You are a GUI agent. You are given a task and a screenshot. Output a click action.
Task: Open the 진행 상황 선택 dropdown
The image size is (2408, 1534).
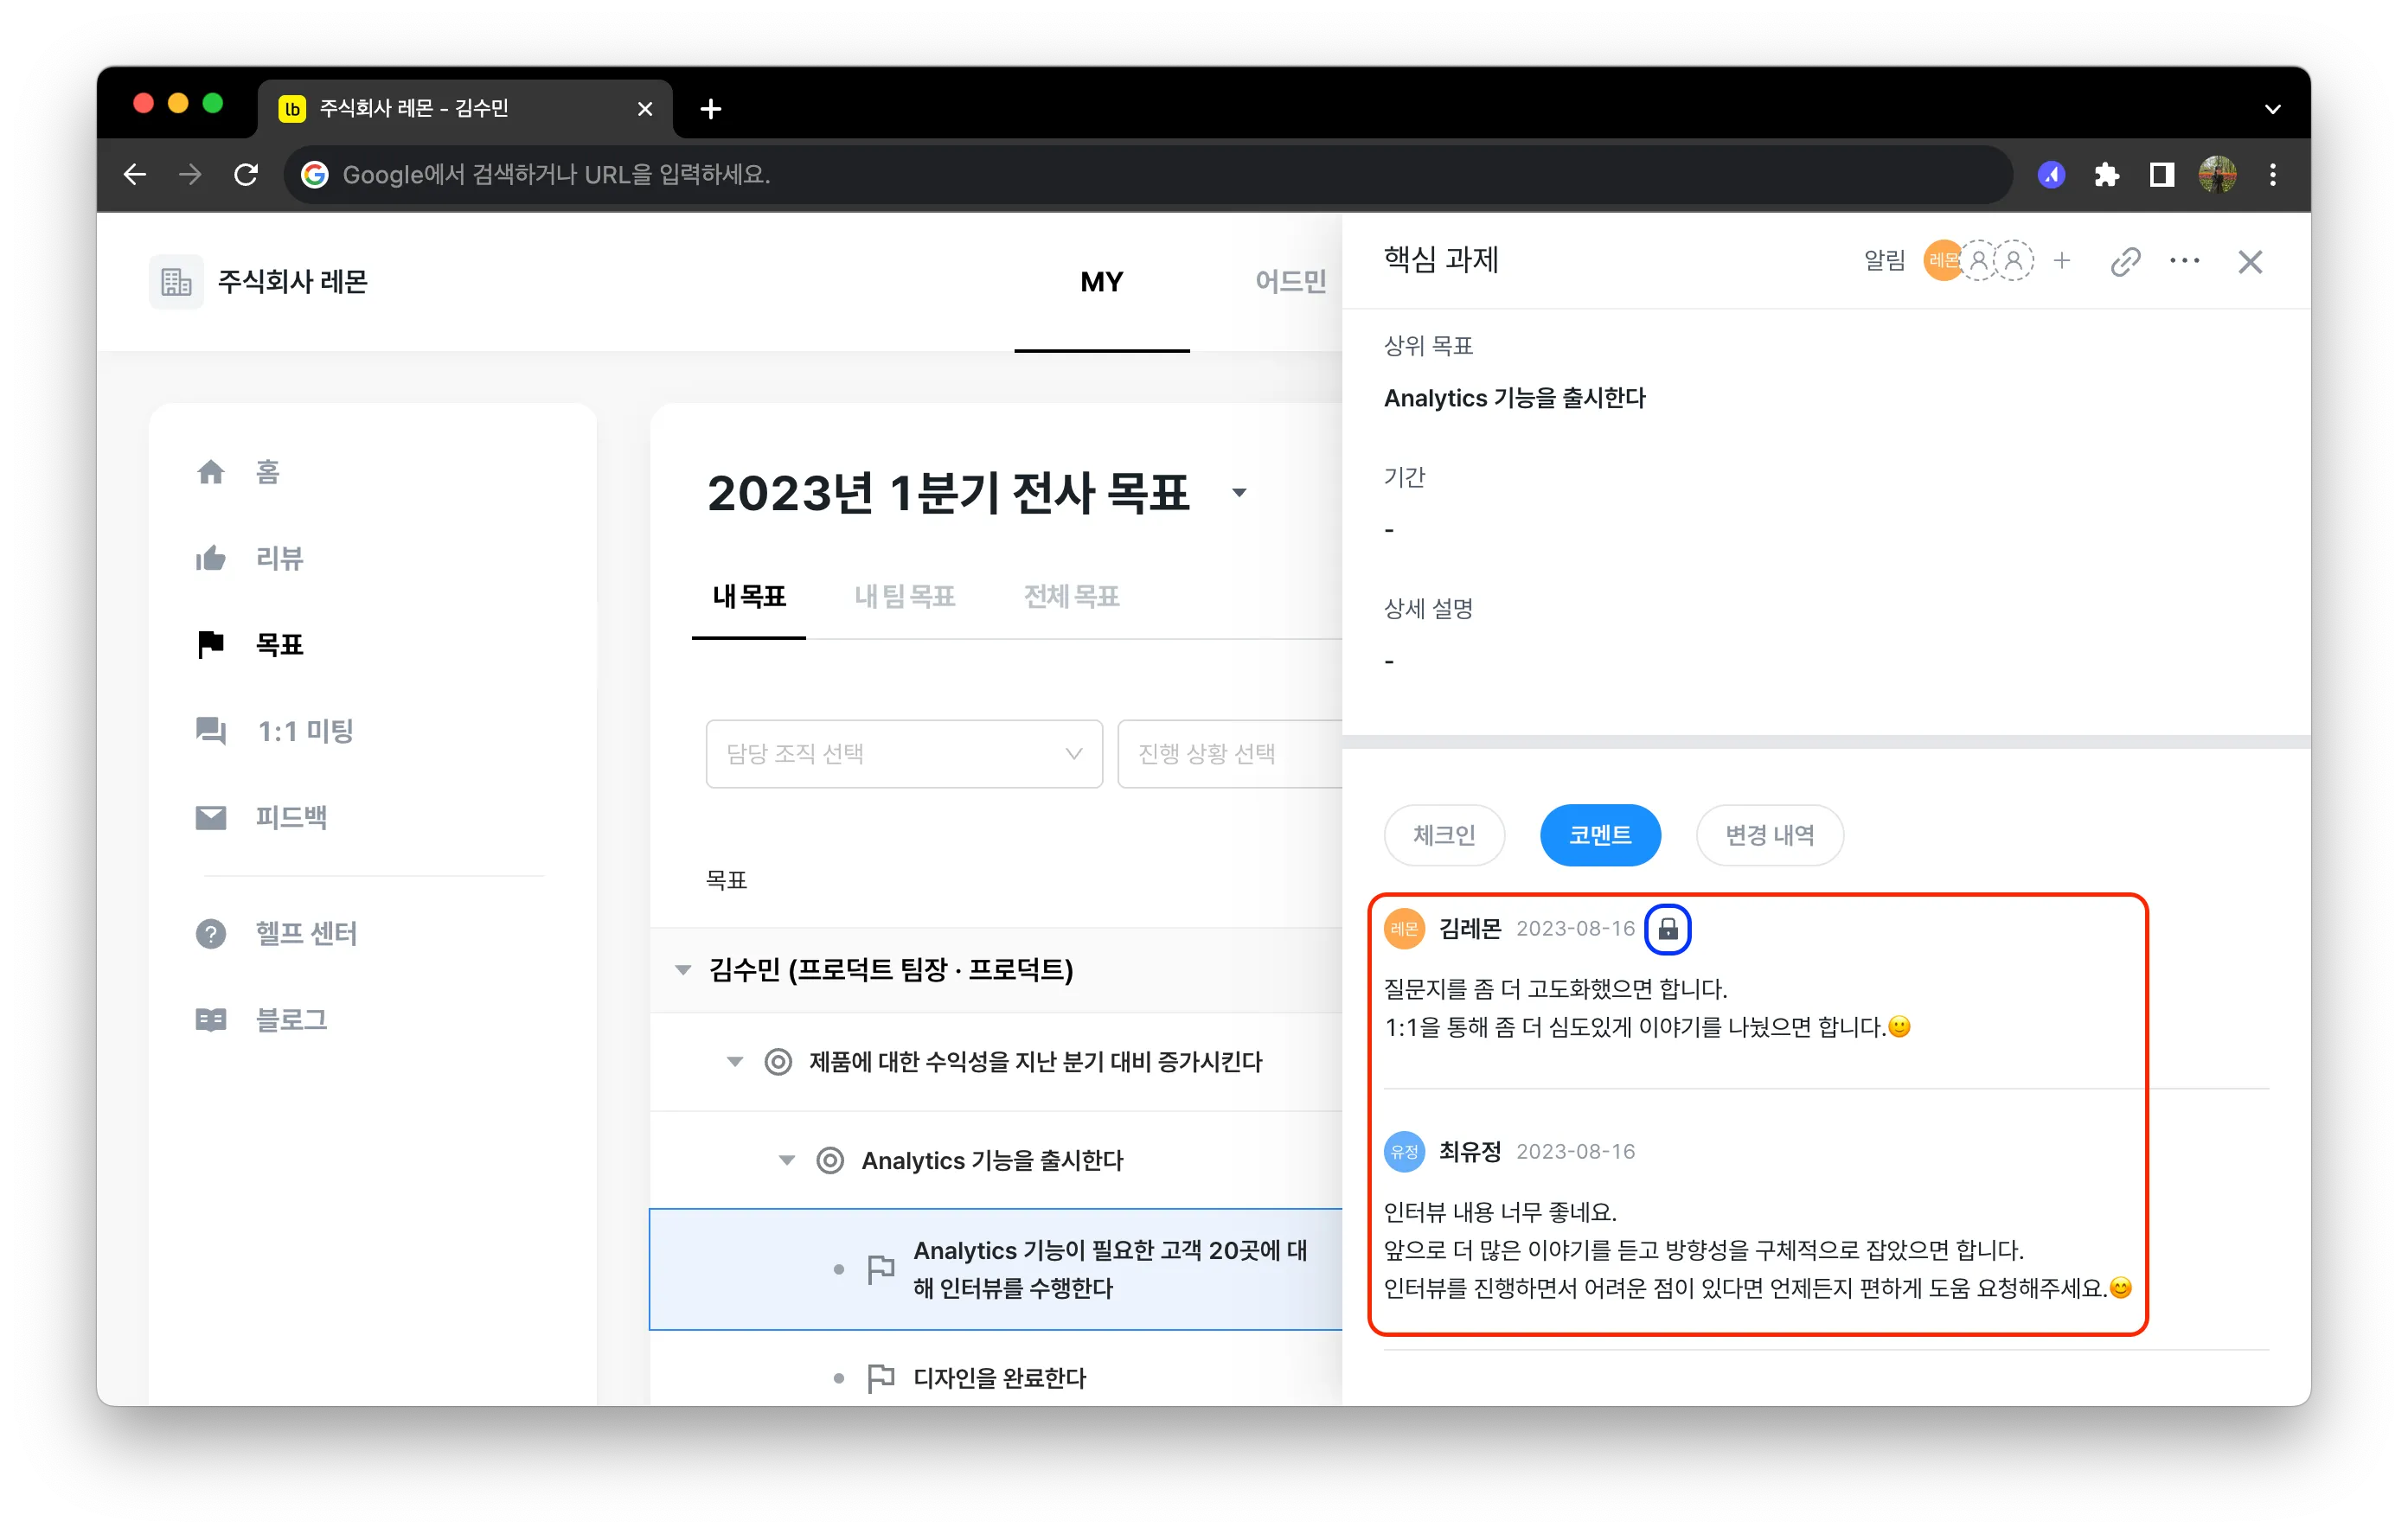coord(1230,753)
